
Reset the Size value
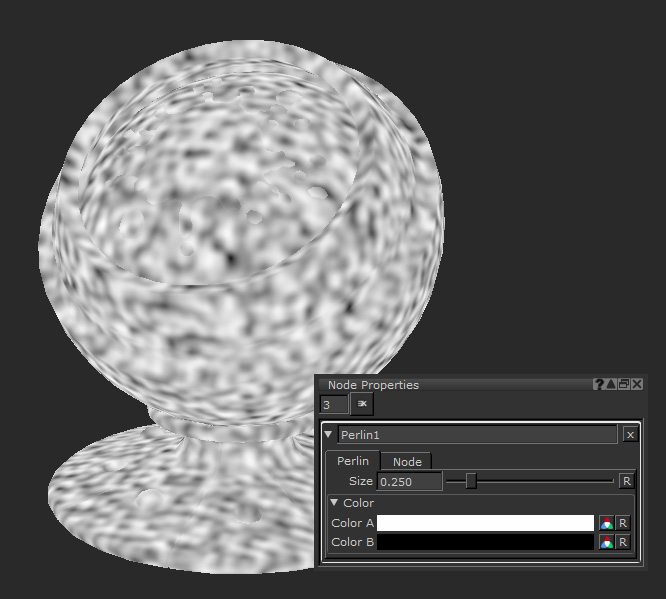pos(626,481)
